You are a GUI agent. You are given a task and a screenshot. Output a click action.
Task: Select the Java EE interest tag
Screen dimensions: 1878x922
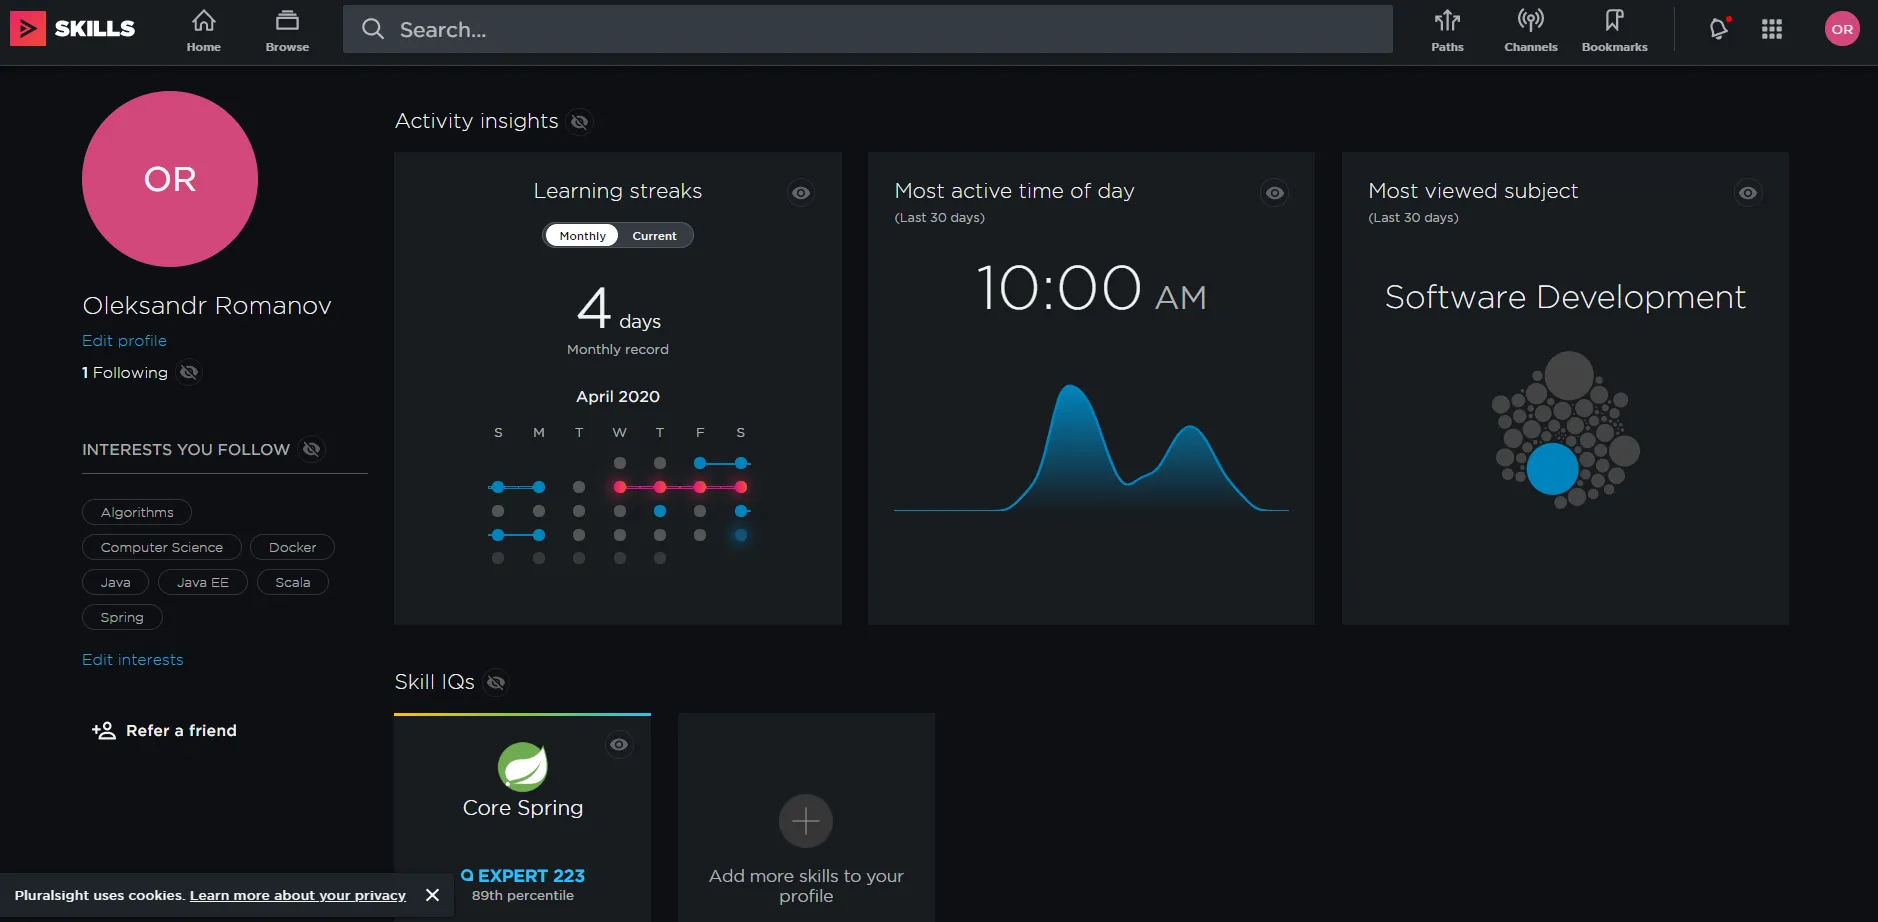[203, 582]
